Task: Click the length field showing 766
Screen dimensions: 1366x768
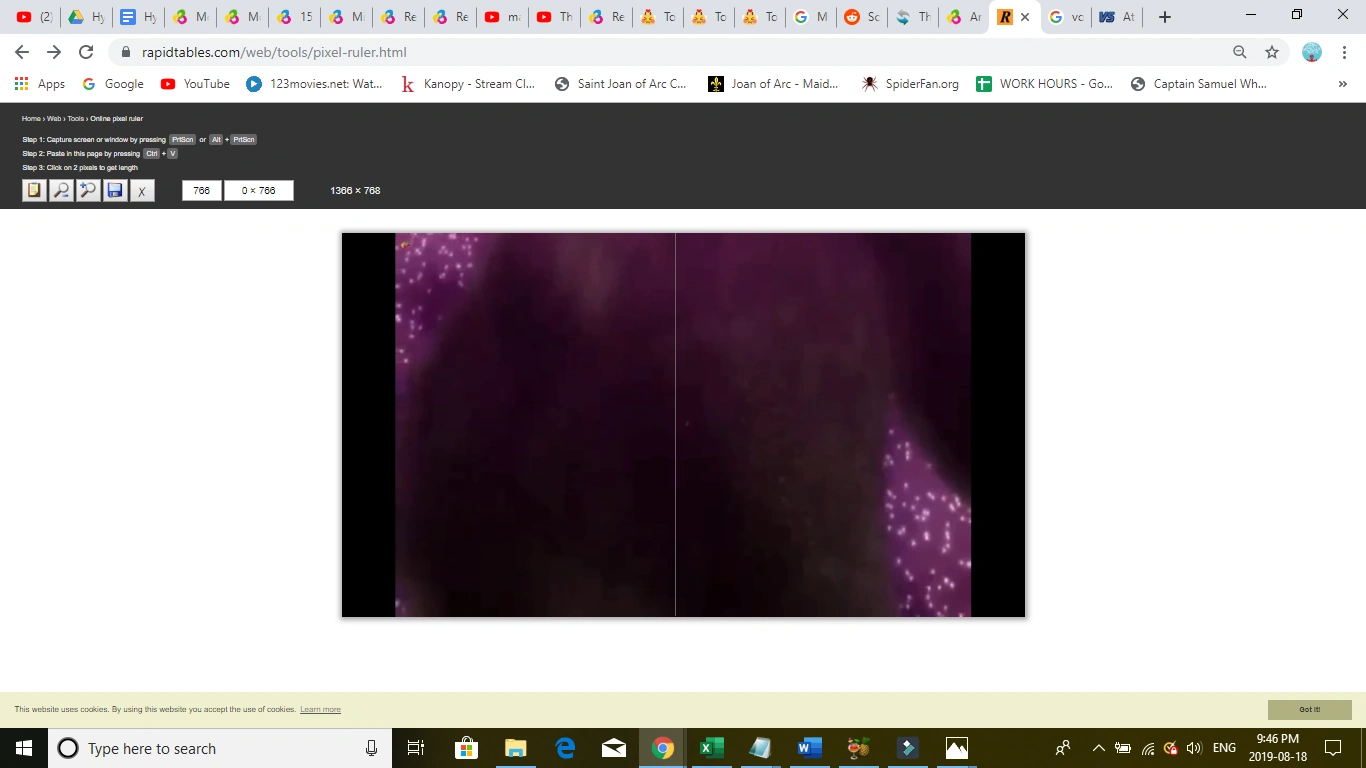Action: coord(202,190)
